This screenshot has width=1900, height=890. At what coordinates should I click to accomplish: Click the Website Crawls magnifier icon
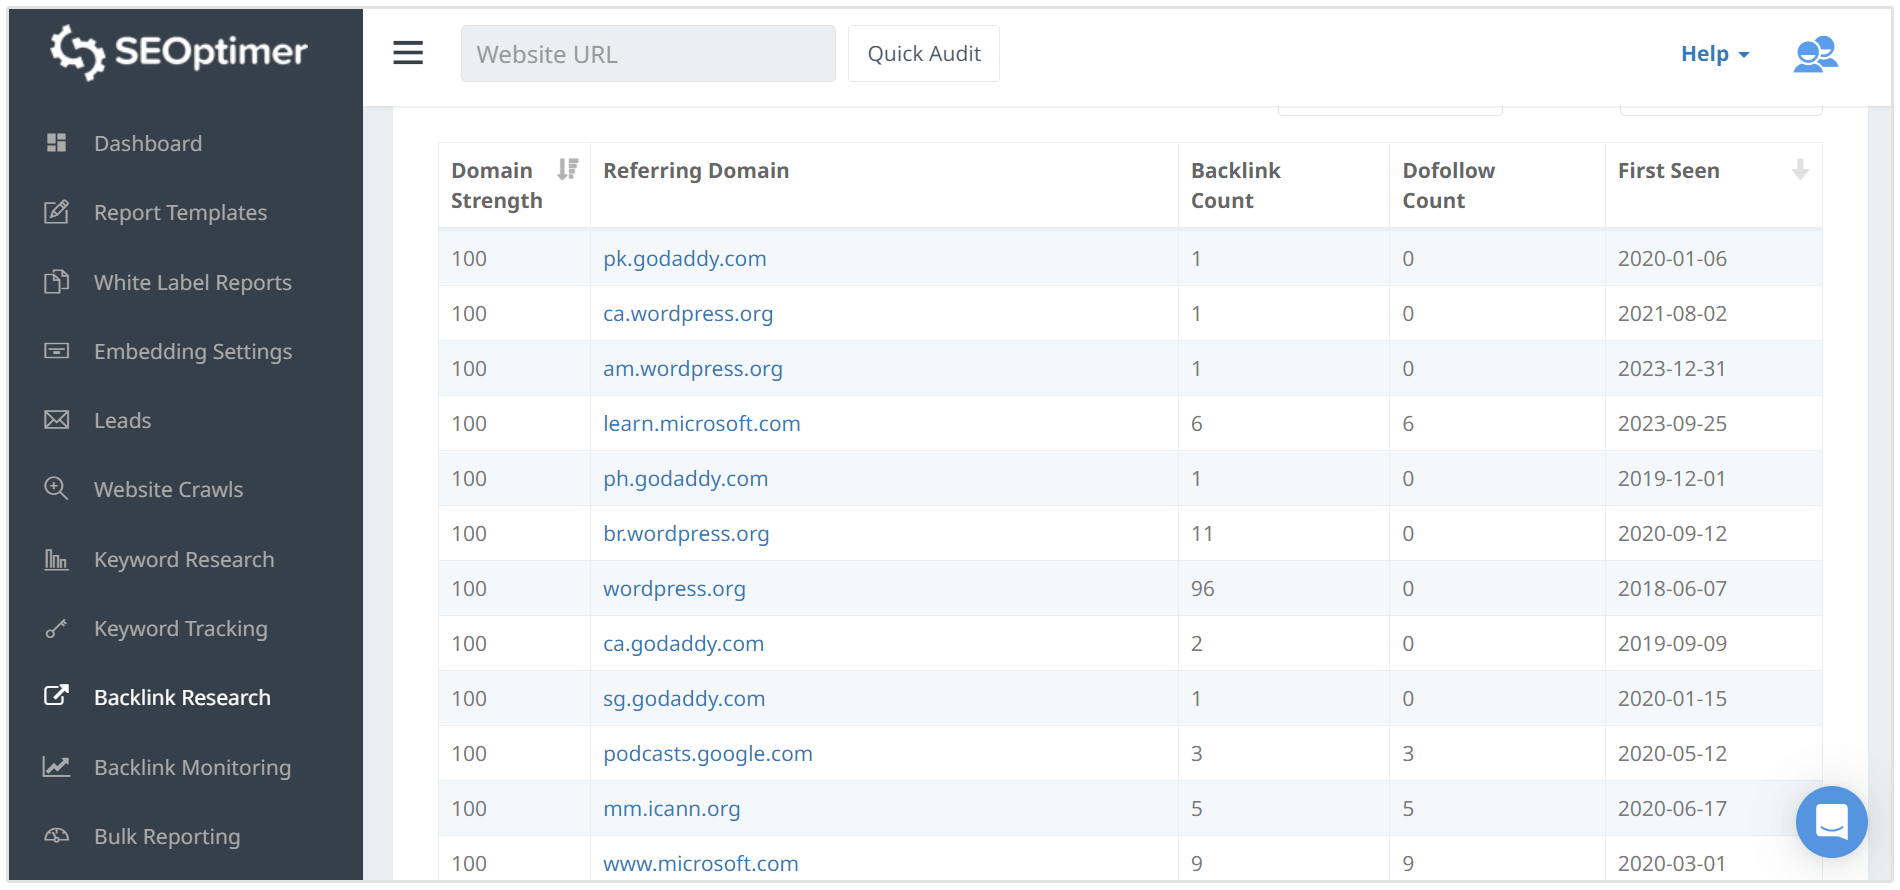click(x=57, y=489)
